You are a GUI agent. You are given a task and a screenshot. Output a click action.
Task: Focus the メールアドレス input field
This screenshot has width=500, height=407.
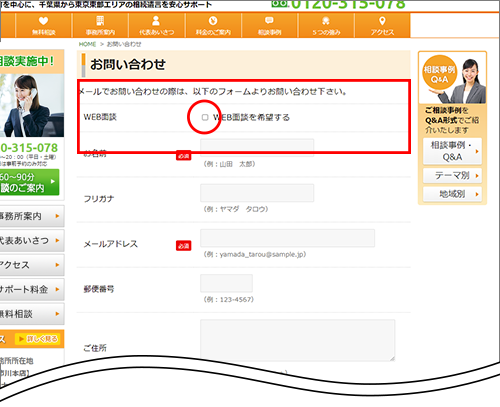(x=287, y=238)
